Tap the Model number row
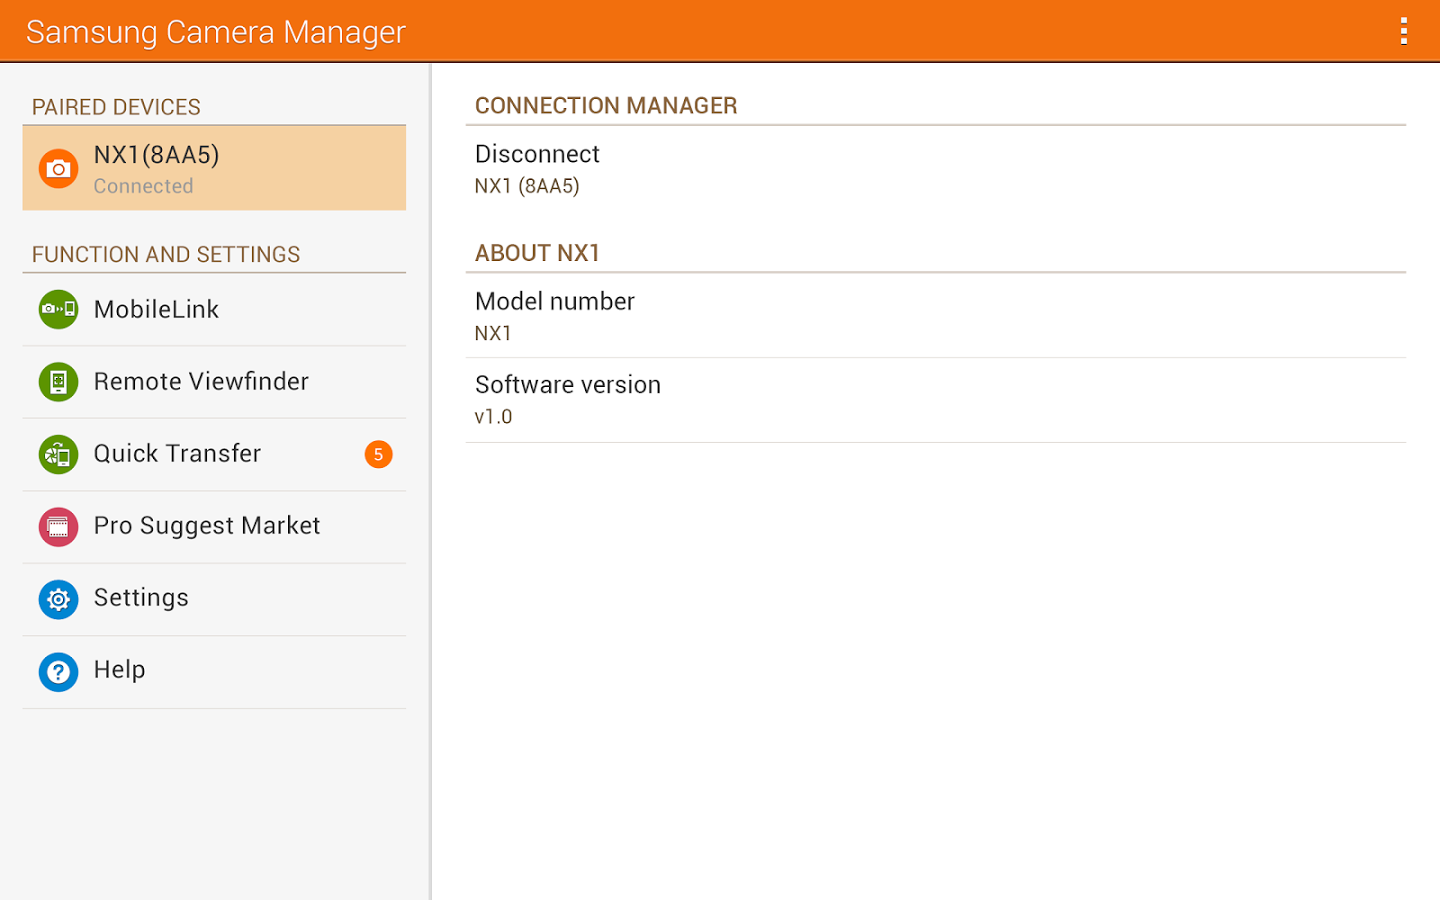Image resolution: width=1440 pixels, height=900 pixels. coord(936,315)
